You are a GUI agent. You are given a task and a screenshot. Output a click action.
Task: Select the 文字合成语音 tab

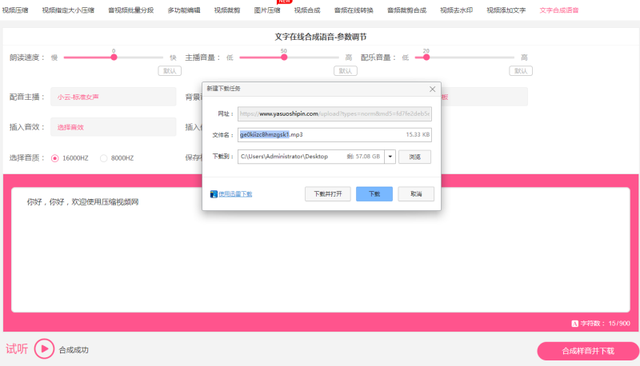pos(559,10)
